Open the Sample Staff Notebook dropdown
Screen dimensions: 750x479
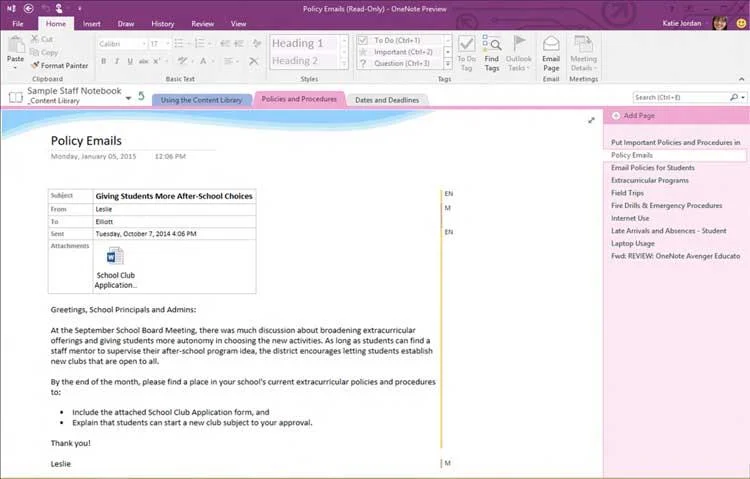[128, 98]
